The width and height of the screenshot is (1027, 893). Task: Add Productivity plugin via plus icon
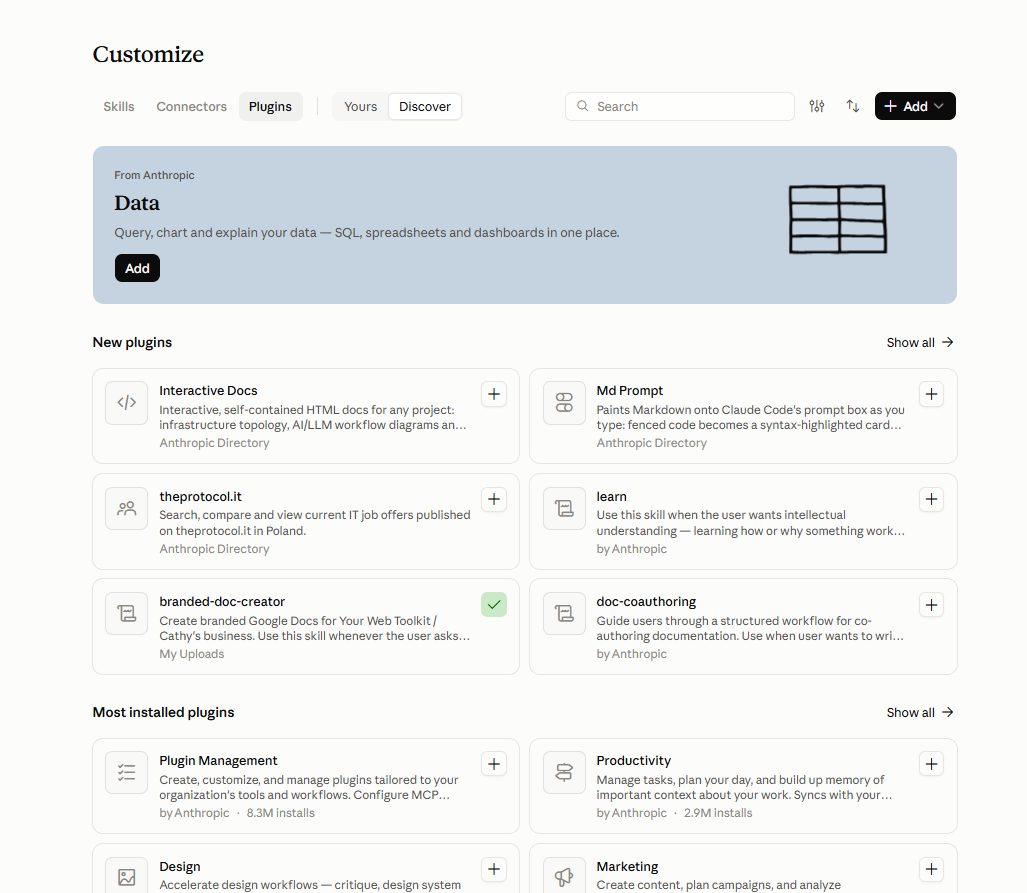[x=931, y=764]
